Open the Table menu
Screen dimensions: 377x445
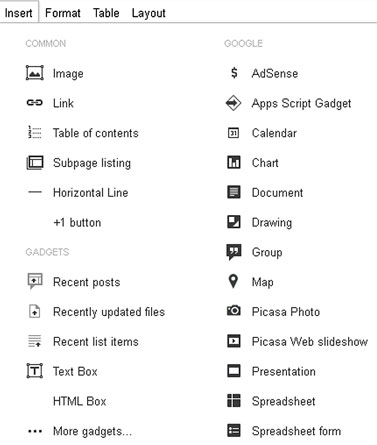coord(106,13)
